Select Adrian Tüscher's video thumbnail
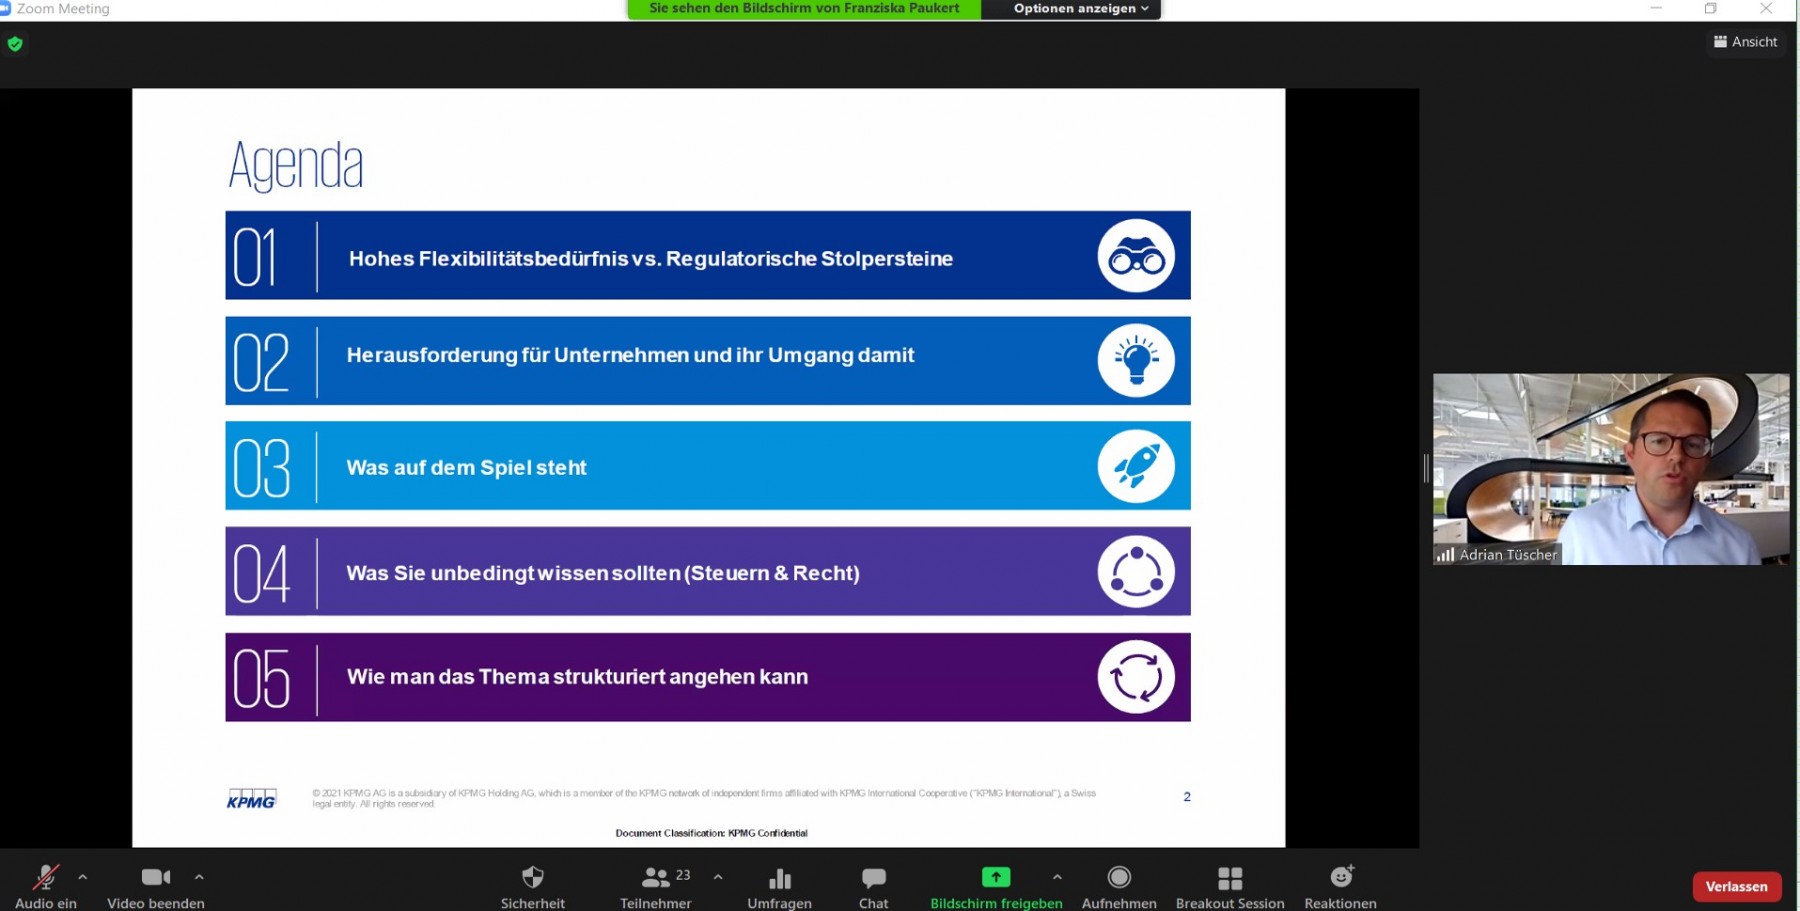Viewport: 1800px width, 911px height. pos(1610,469)
